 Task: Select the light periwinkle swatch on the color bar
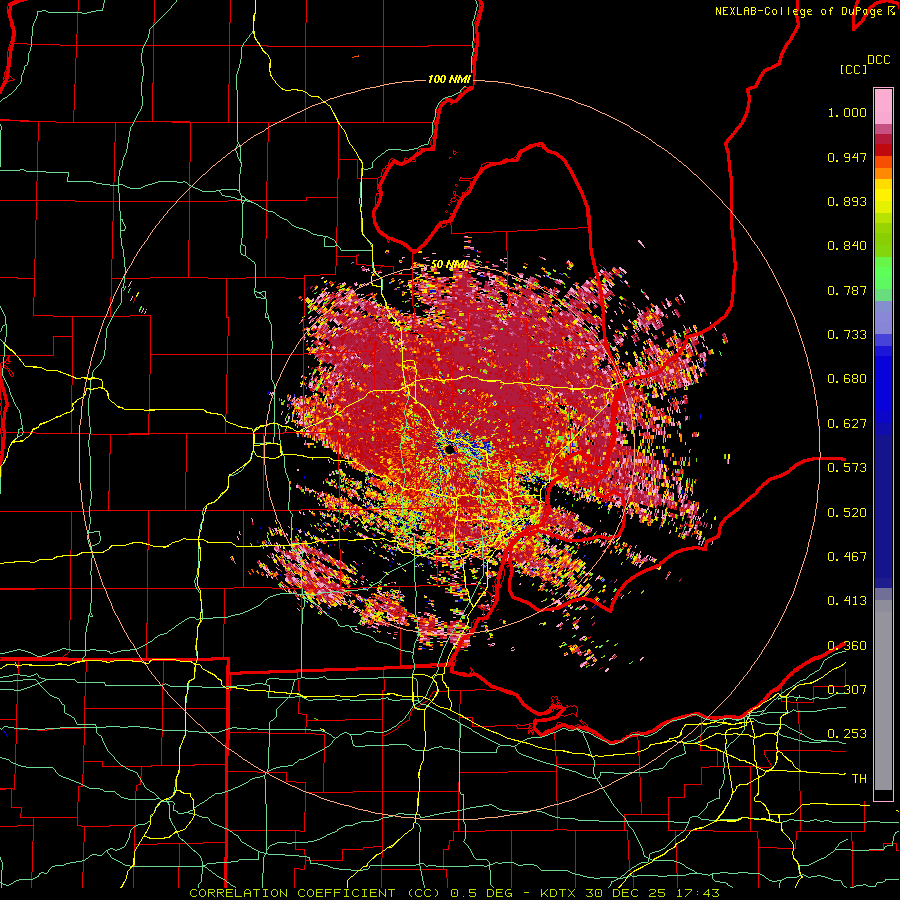[883, 317]
